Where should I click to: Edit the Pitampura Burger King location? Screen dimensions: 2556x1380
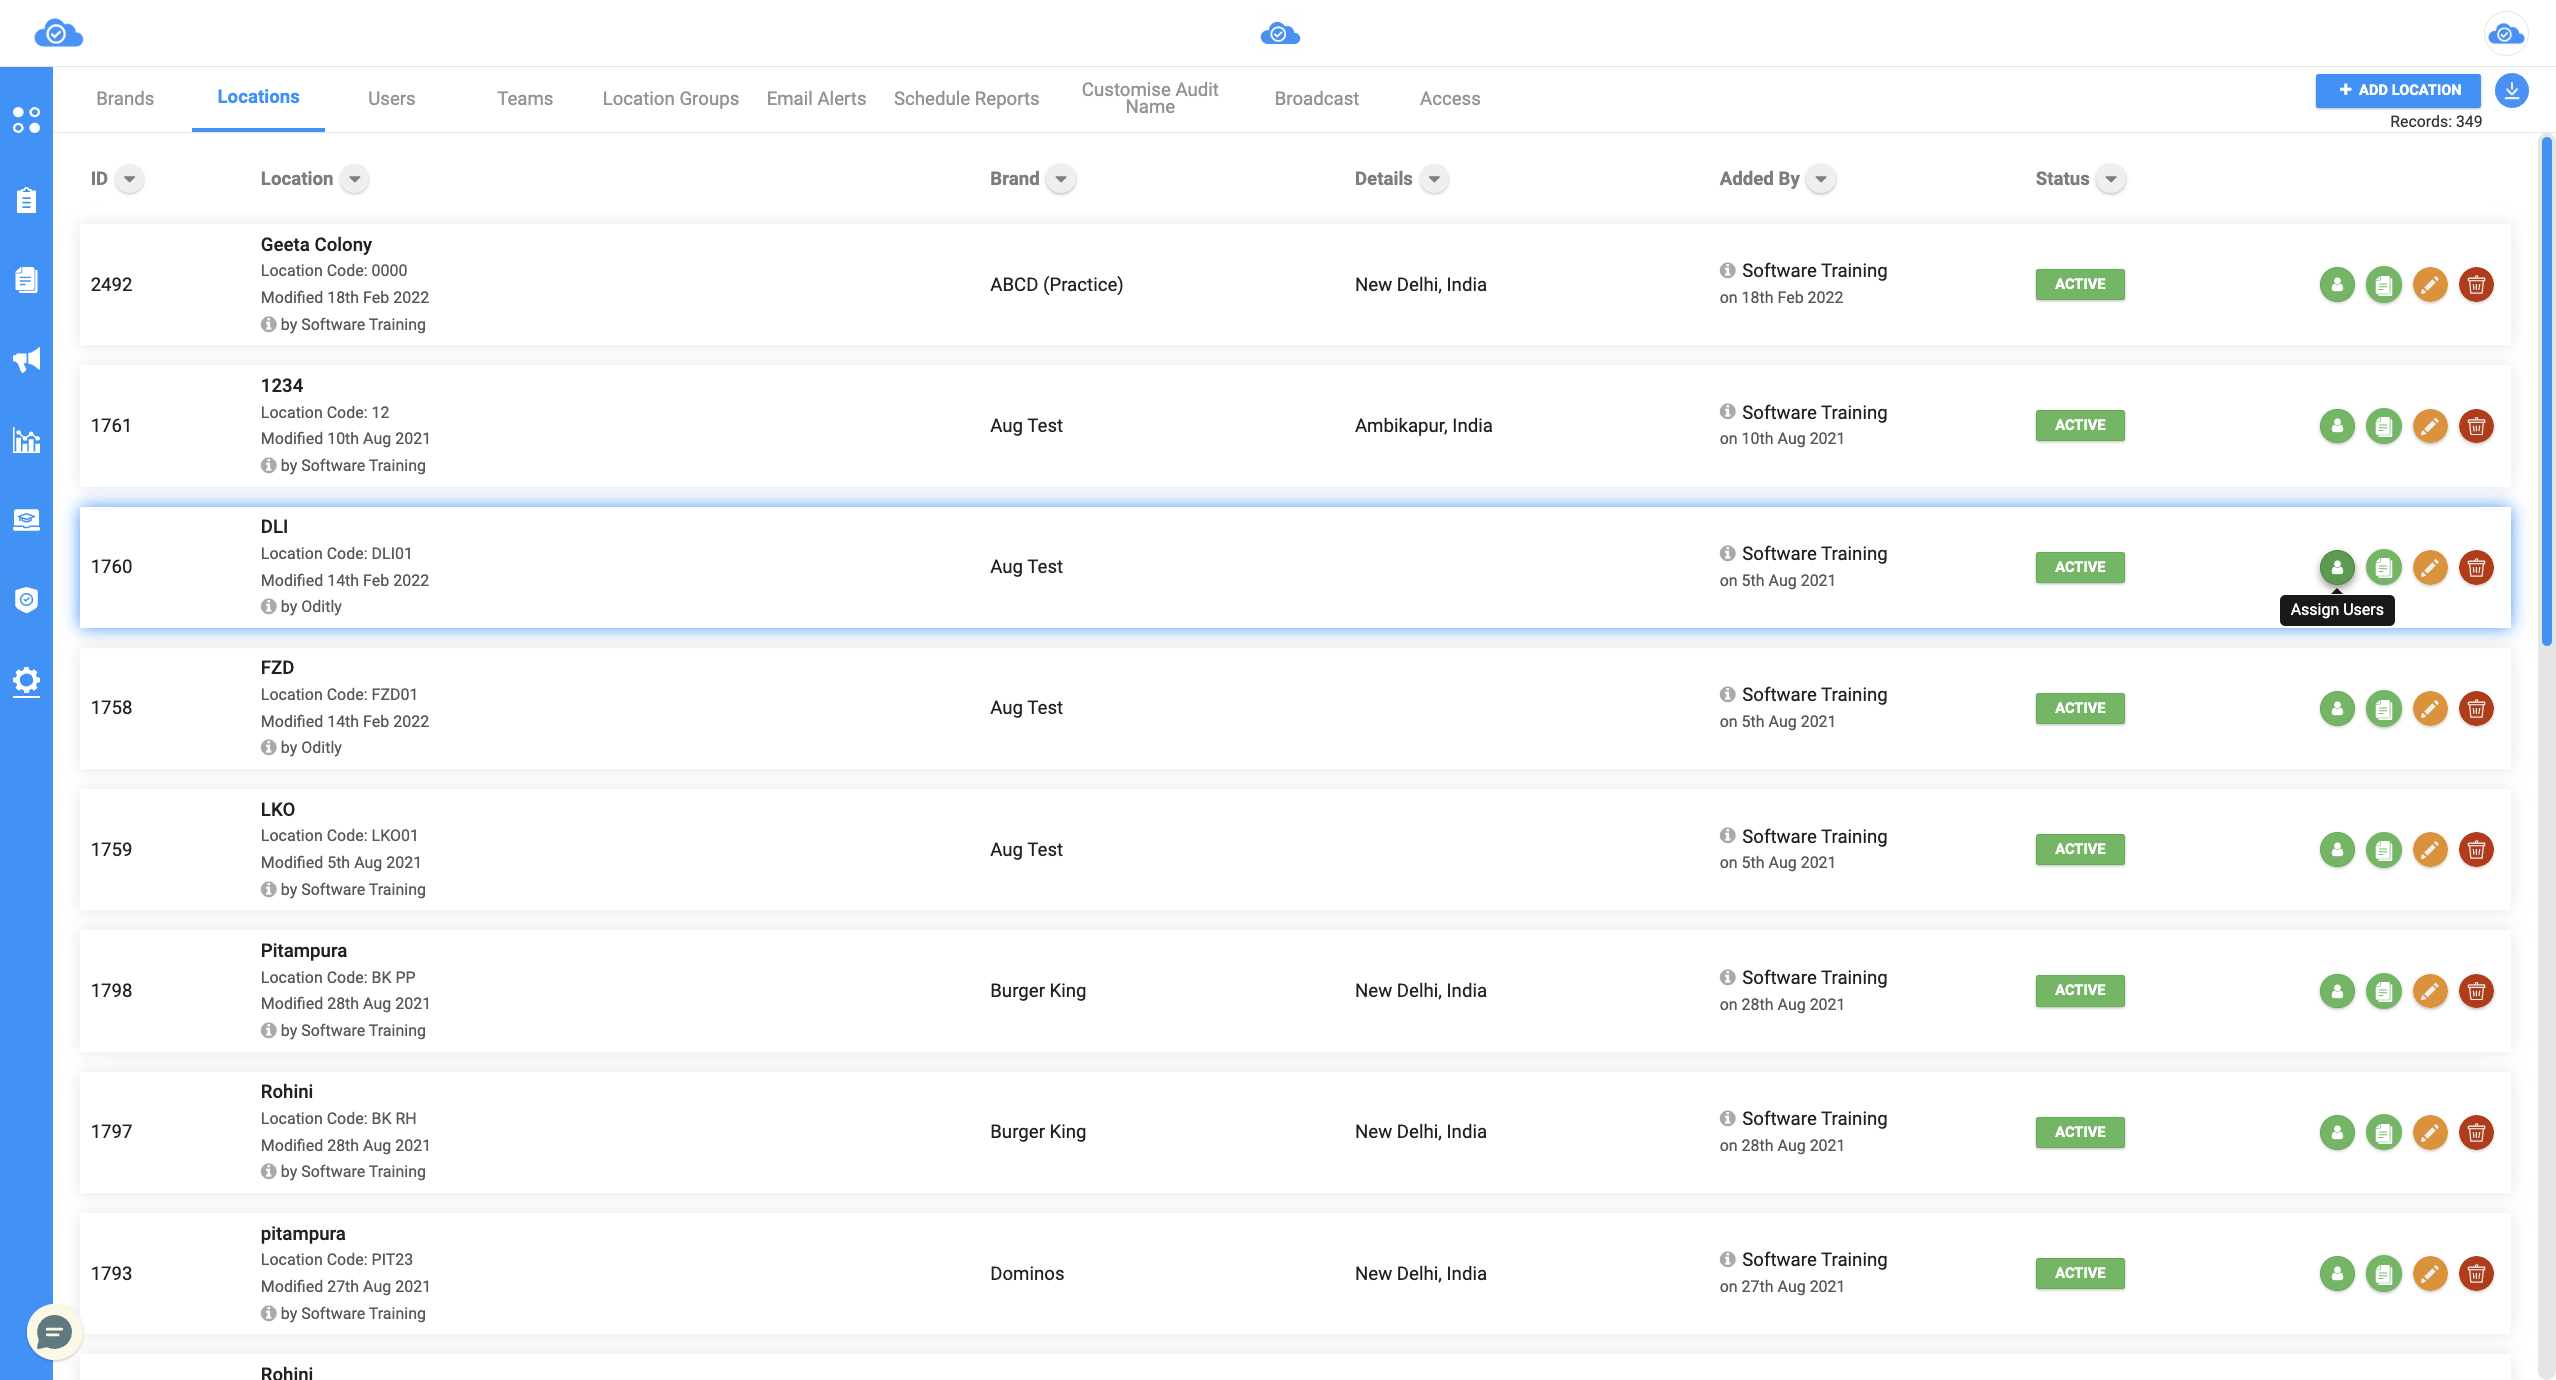pos(2430,991)
